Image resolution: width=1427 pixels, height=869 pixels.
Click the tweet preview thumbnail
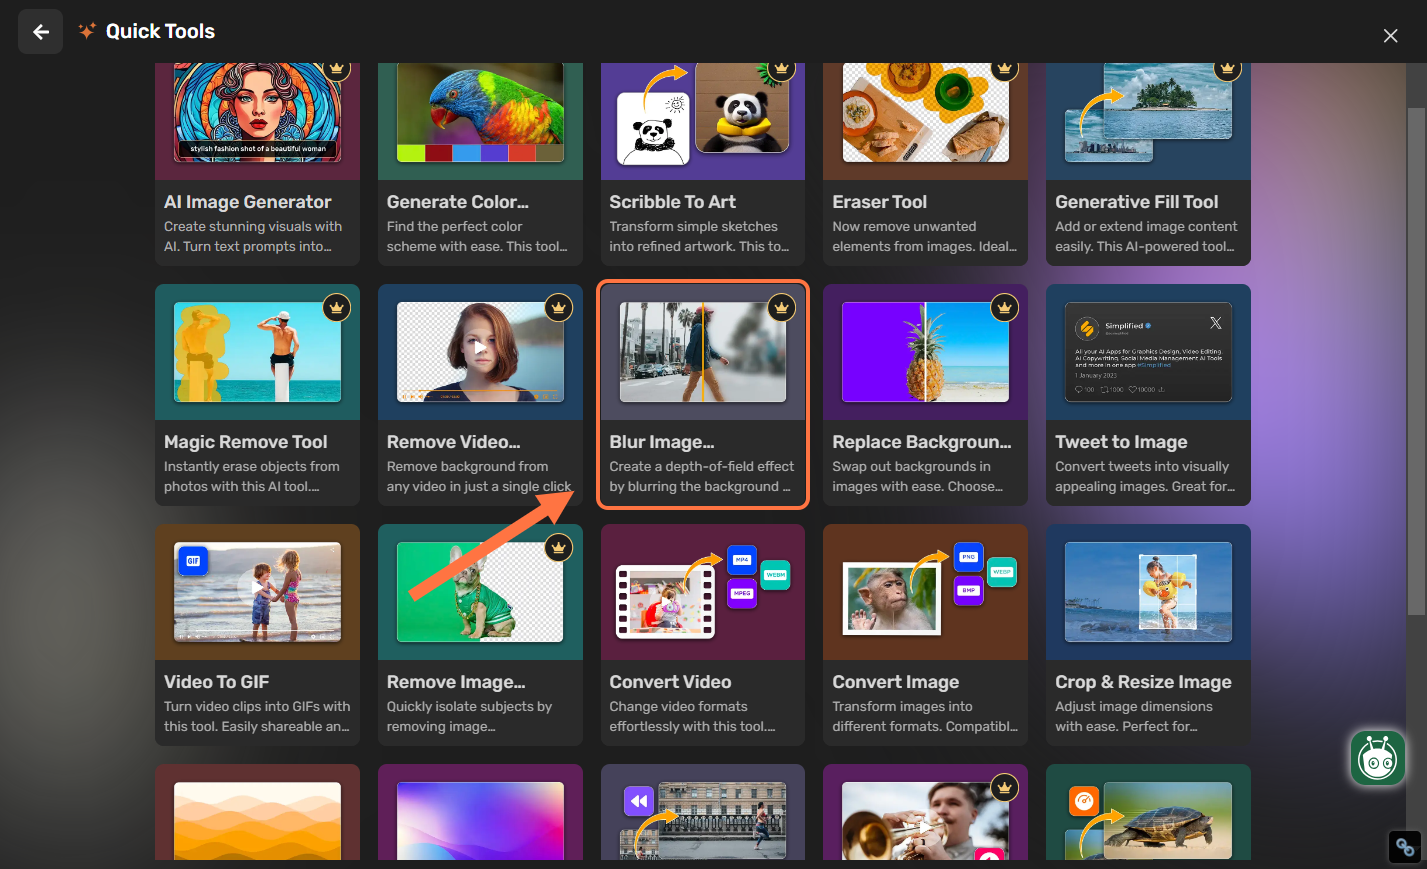click(x=1148, y=352)
